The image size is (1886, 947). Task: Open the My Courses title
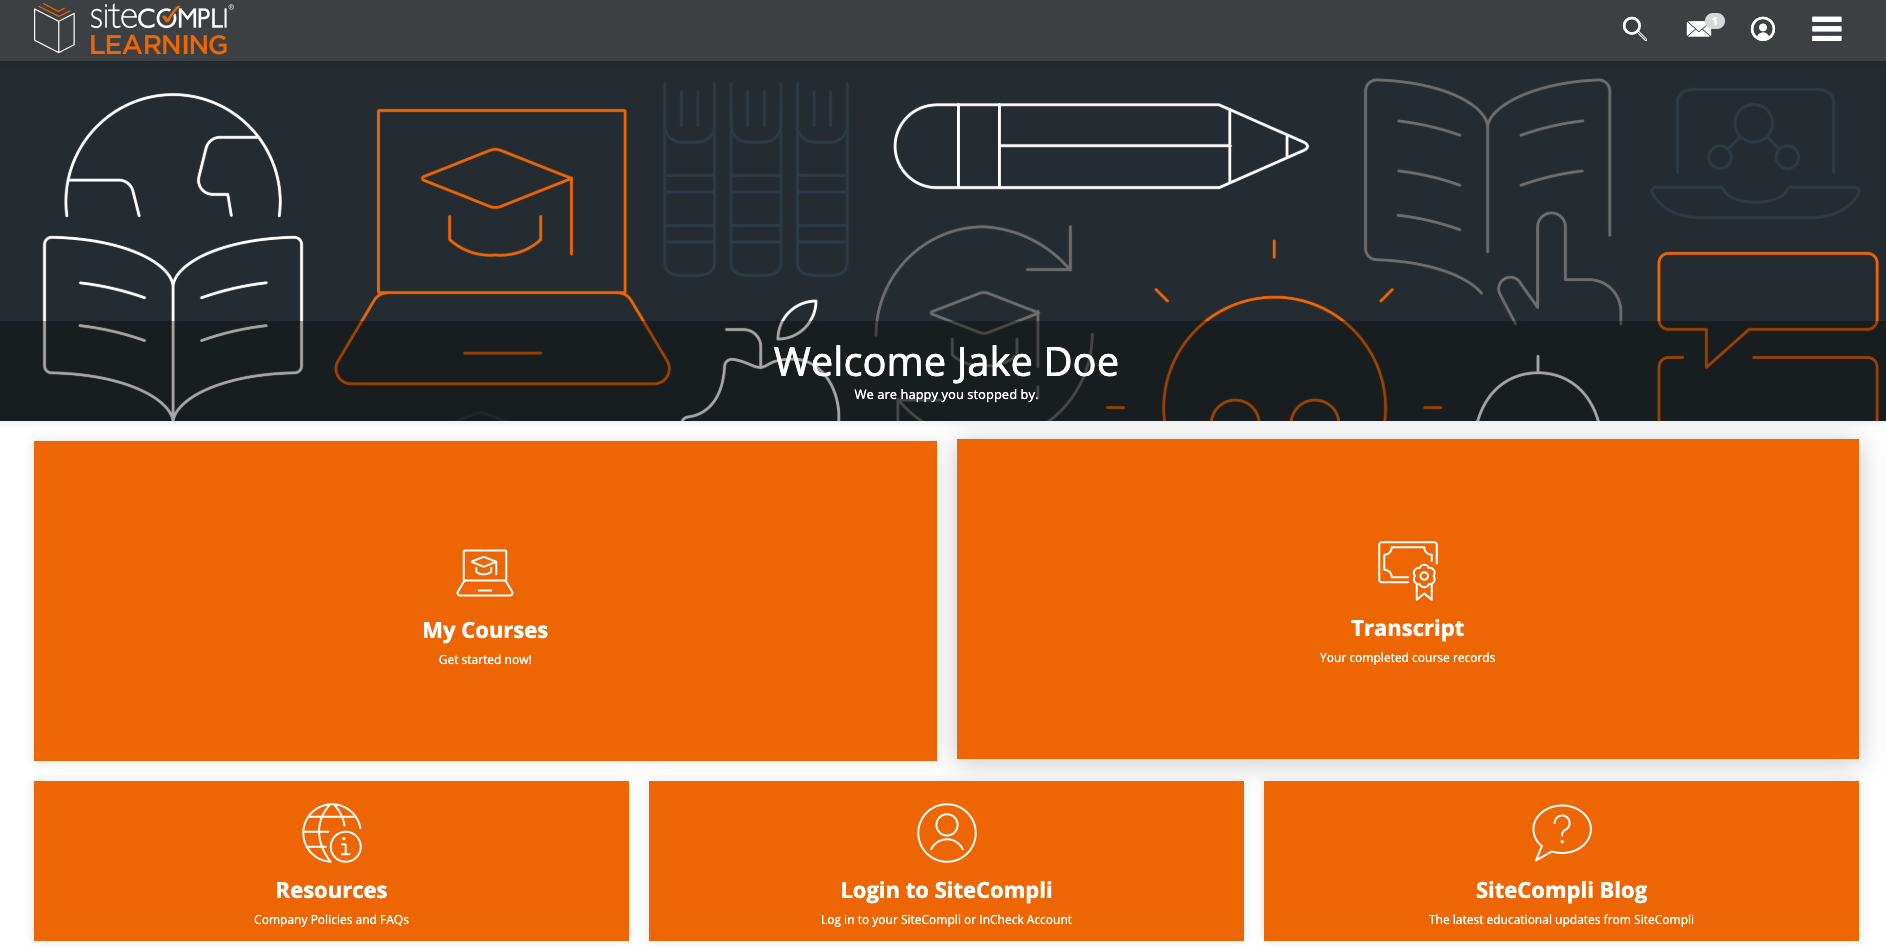485,630
